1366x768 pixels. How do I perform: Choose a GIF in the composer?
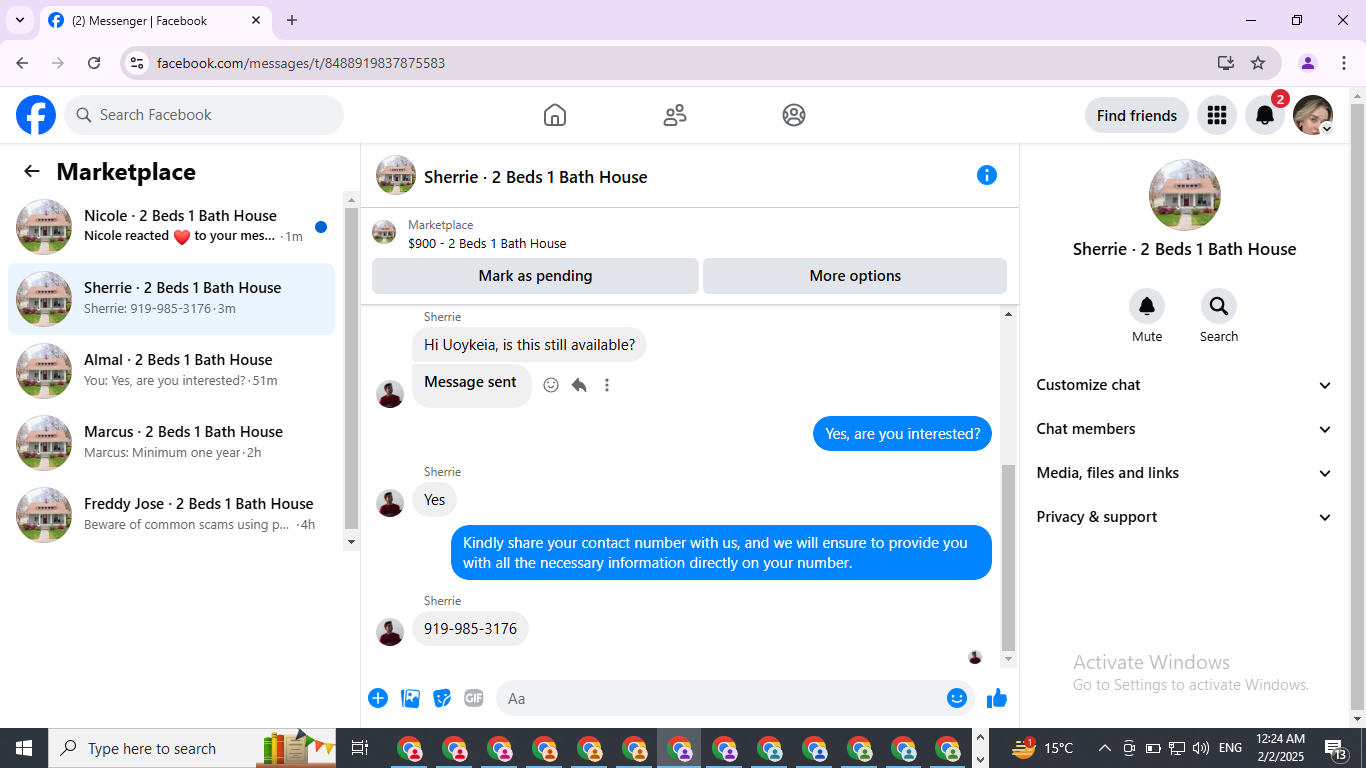pos(474,698)
